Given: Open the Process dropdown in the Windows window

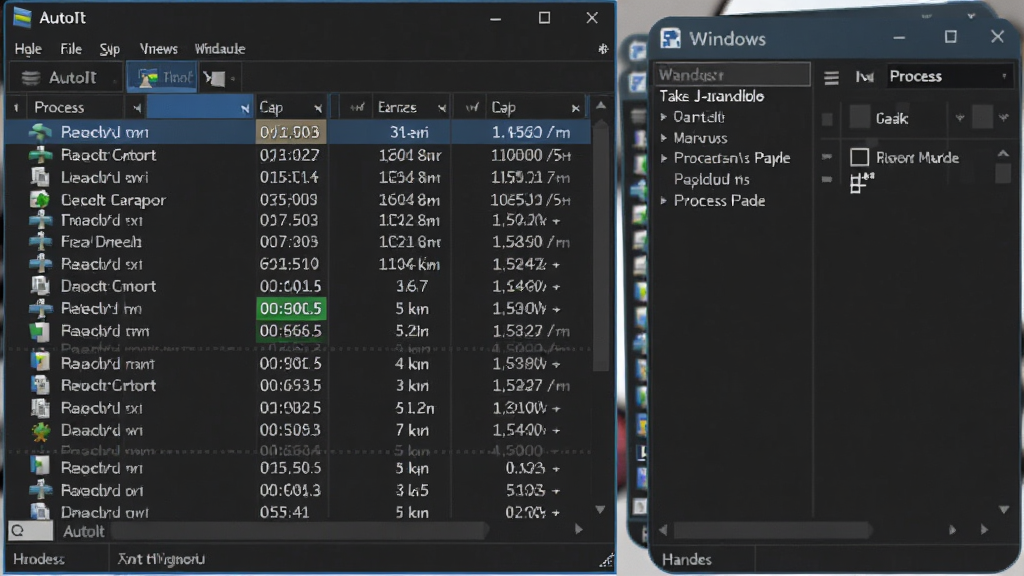Looking at the screenshot, I should pyautogui.click(x=948, y=76).
